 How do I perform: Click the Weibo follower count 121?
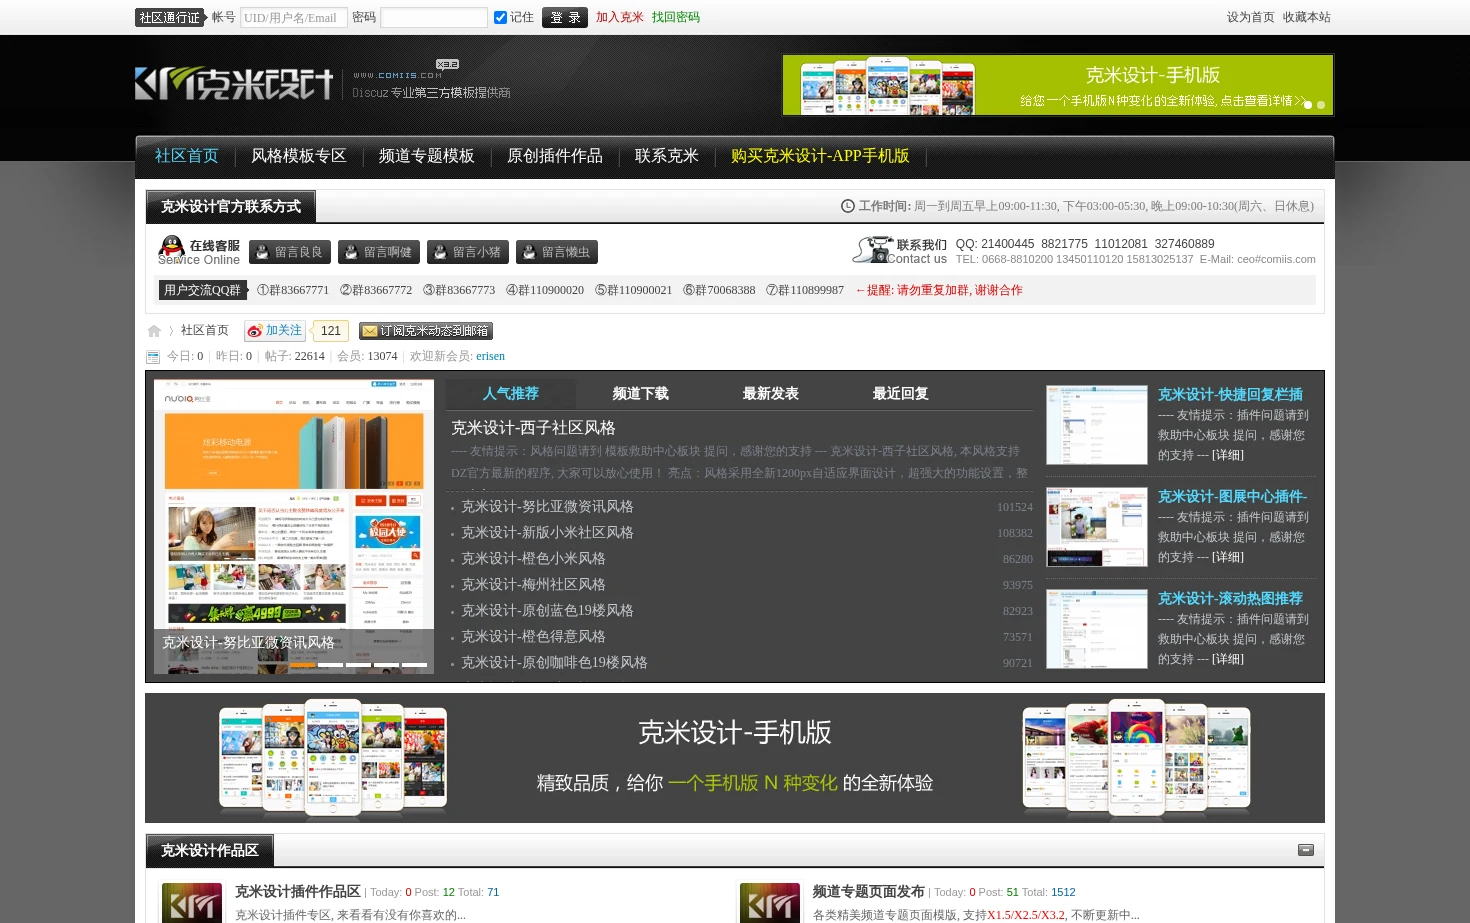330,331
